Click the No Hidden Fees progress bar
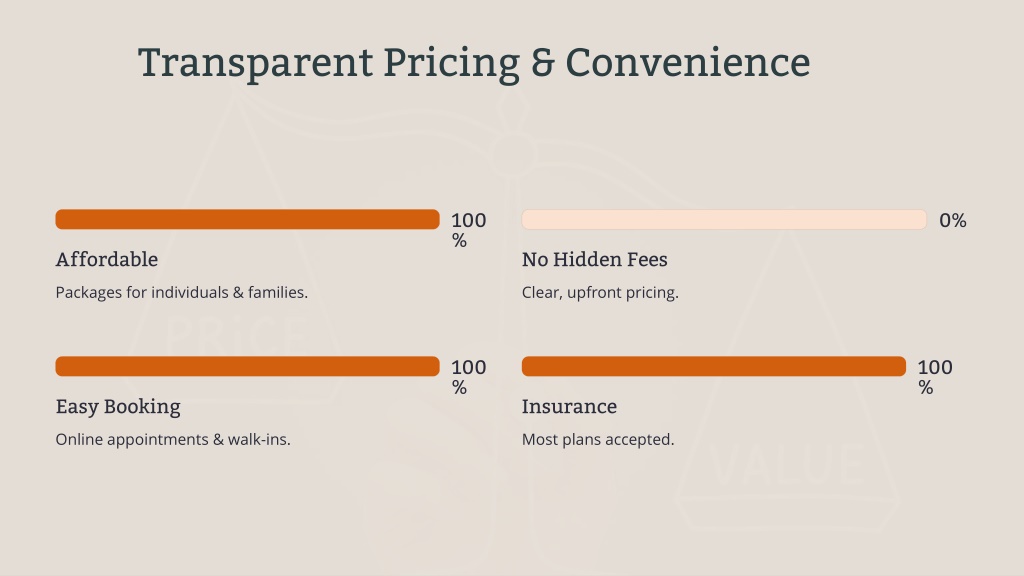 (724, 219)
